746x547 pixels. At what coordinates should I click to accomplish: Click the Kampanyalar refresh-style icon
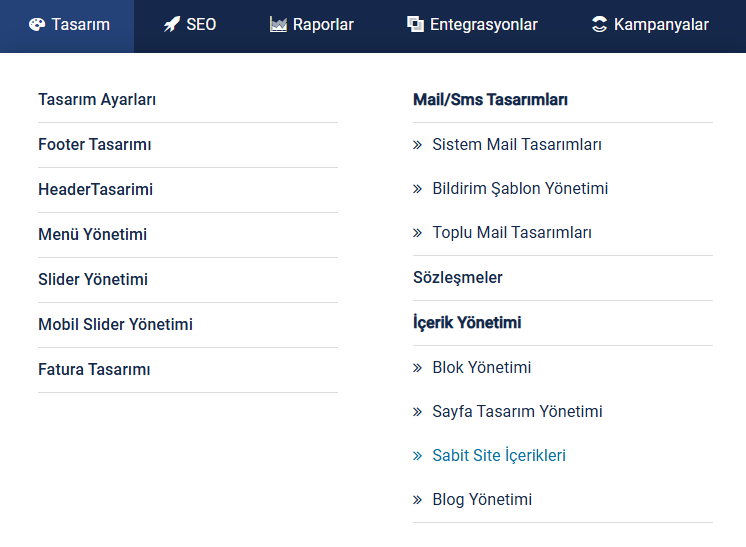click(x=599, y=24)
